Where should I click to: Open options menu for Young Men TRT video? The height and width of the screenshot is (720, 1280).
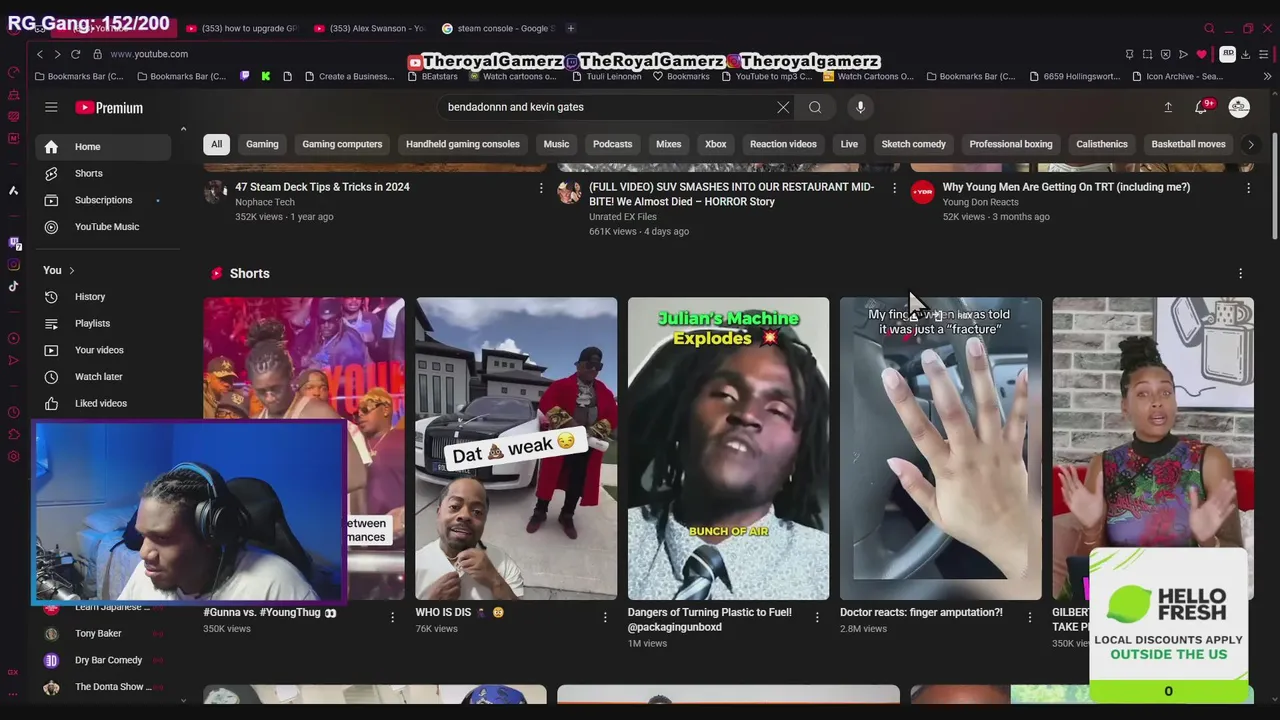1248,188
